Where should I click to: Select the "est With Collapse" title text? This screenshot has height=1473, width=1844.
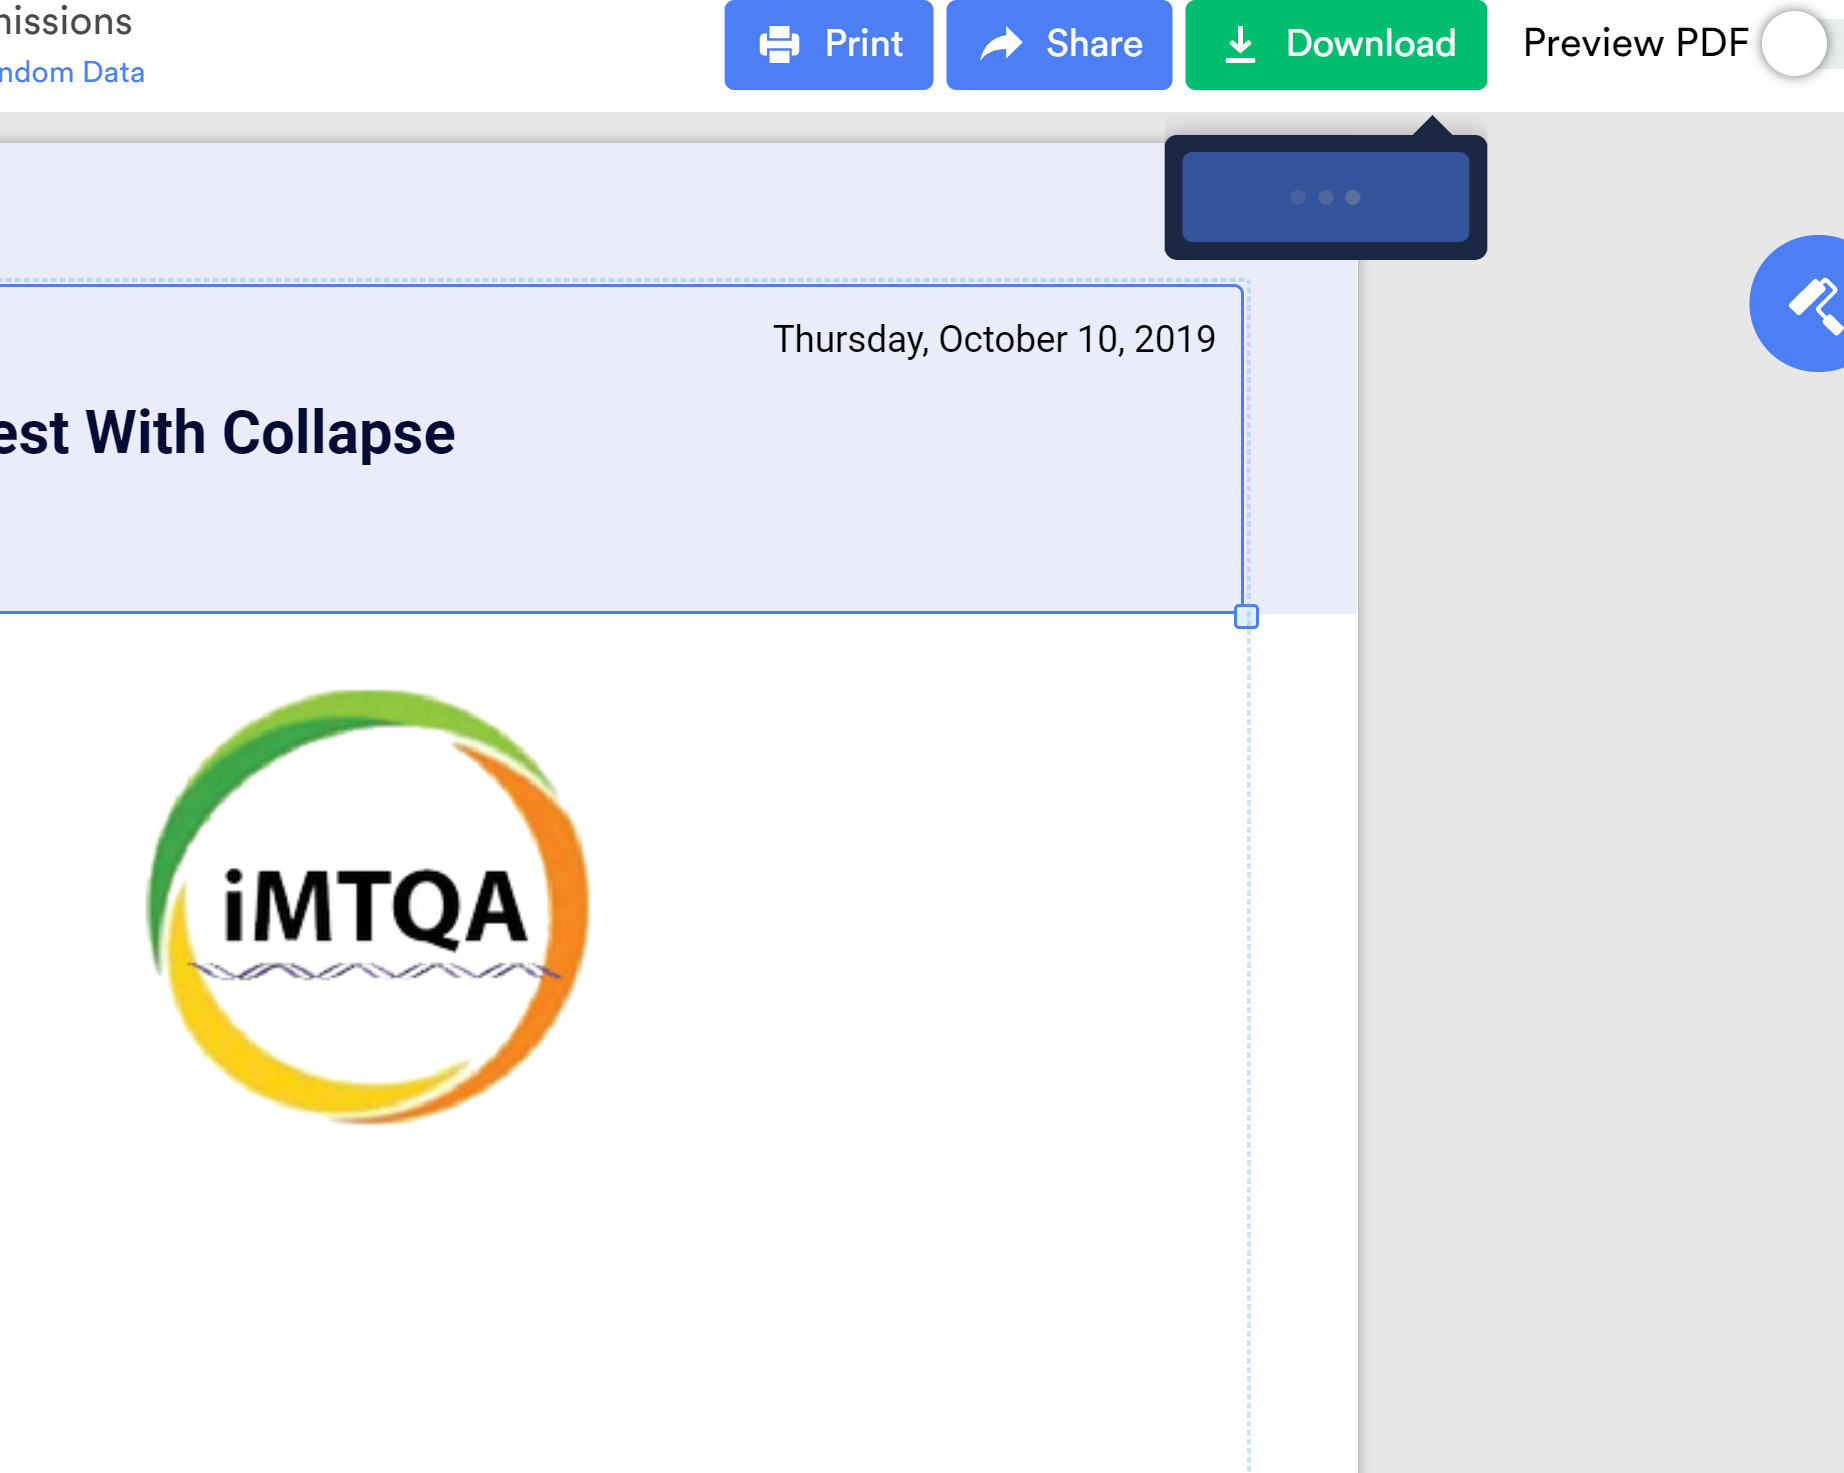(227, 433)
